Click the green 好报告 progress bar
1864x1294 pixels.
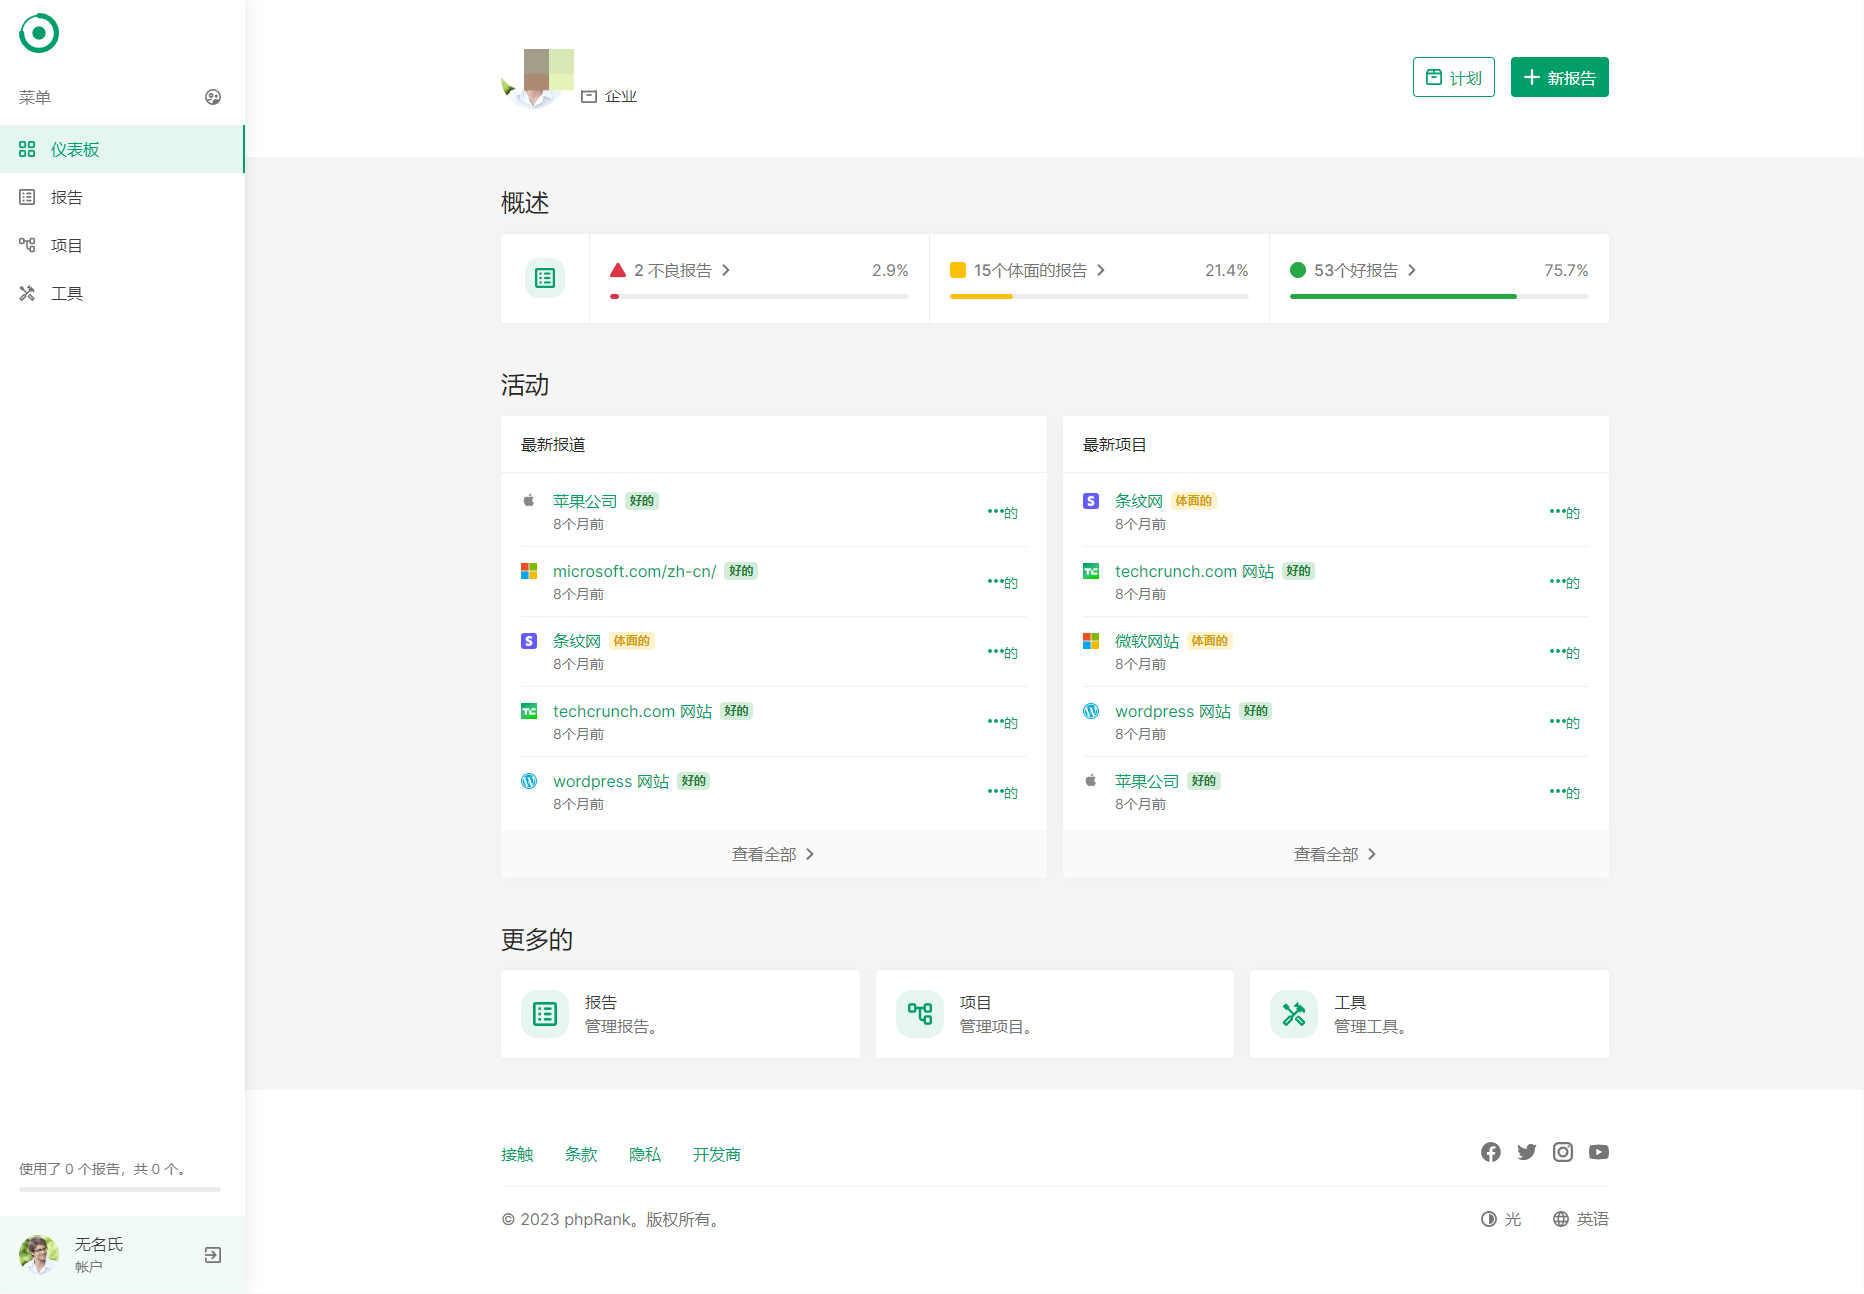pos(1403,296)
